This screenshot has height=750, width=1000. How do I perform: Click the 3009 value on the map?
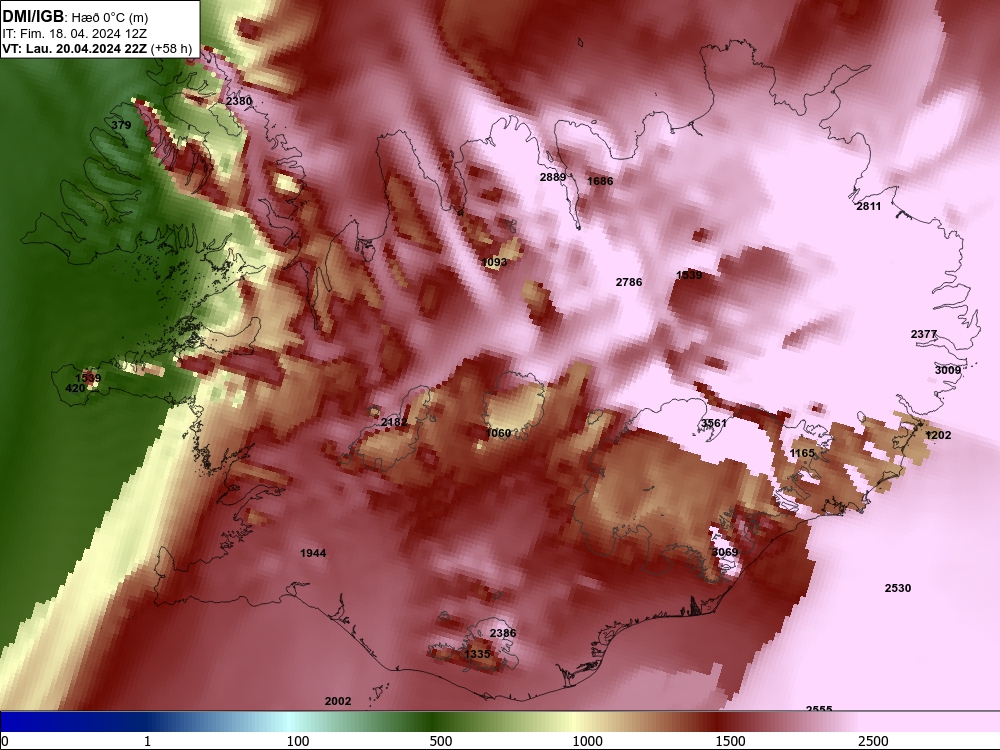pos(948,370)
